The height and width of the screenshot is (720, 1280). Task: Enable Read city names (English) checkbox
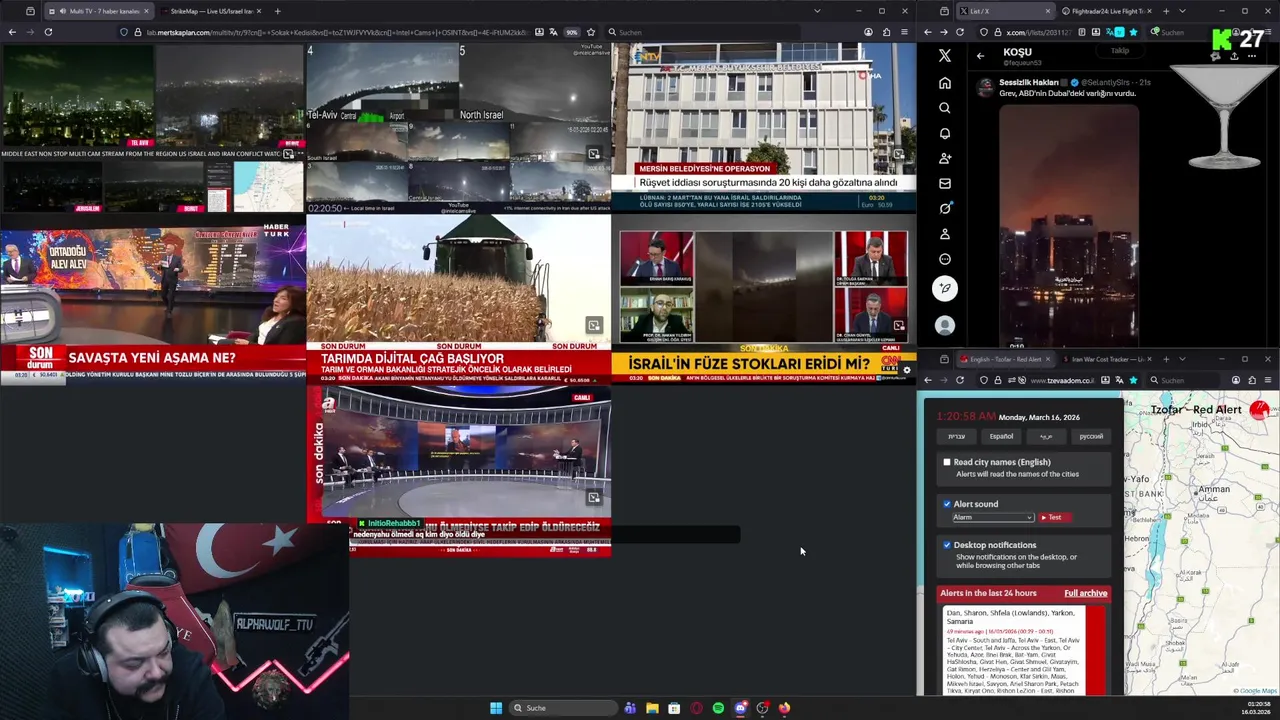tap(947, 462)
